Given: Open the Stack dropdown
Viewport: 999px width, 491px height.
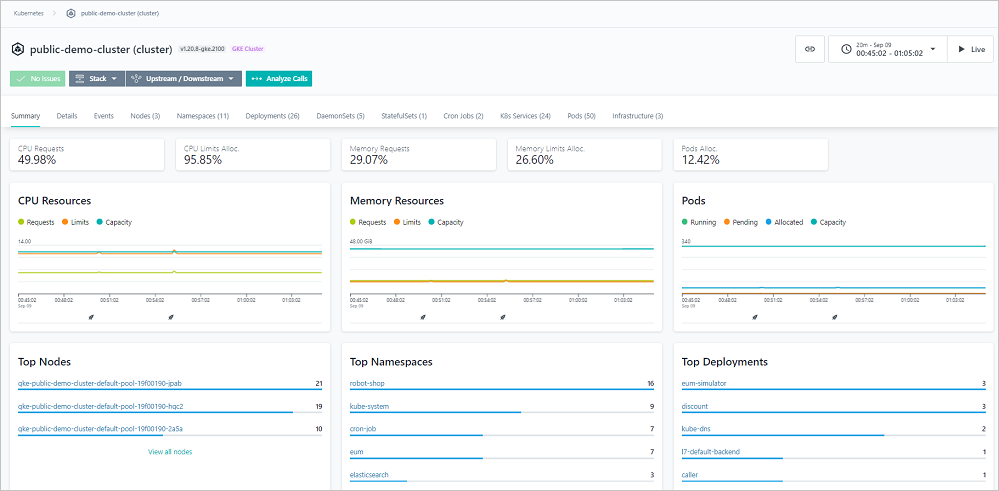Looking at the screenshot, I should [x=96, y=78].
